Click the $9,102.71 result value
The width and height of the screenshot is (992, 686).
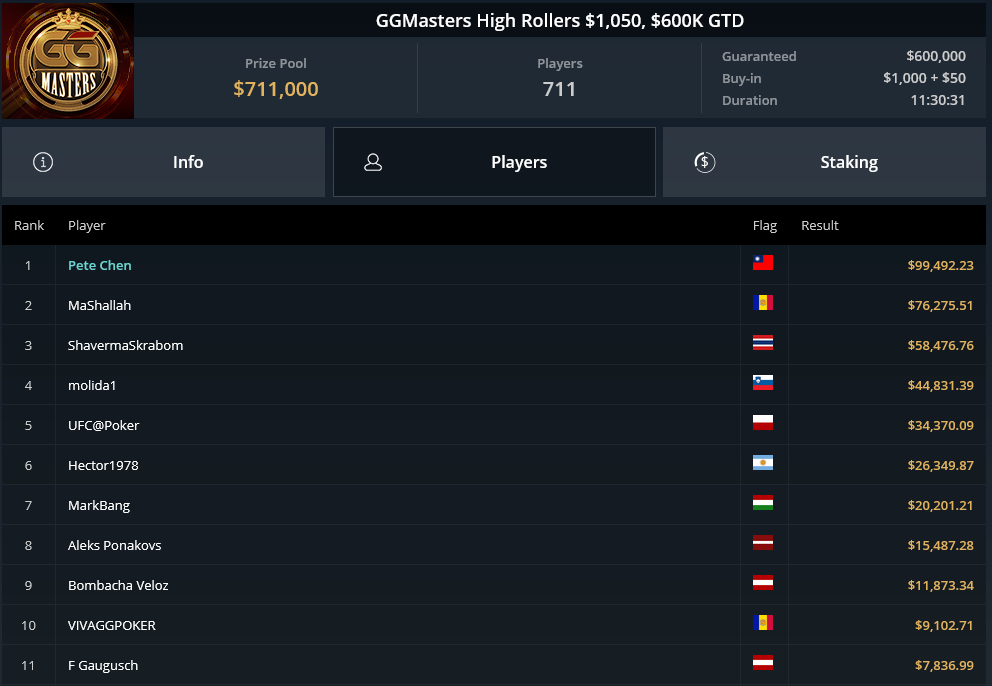coord(944,625)
